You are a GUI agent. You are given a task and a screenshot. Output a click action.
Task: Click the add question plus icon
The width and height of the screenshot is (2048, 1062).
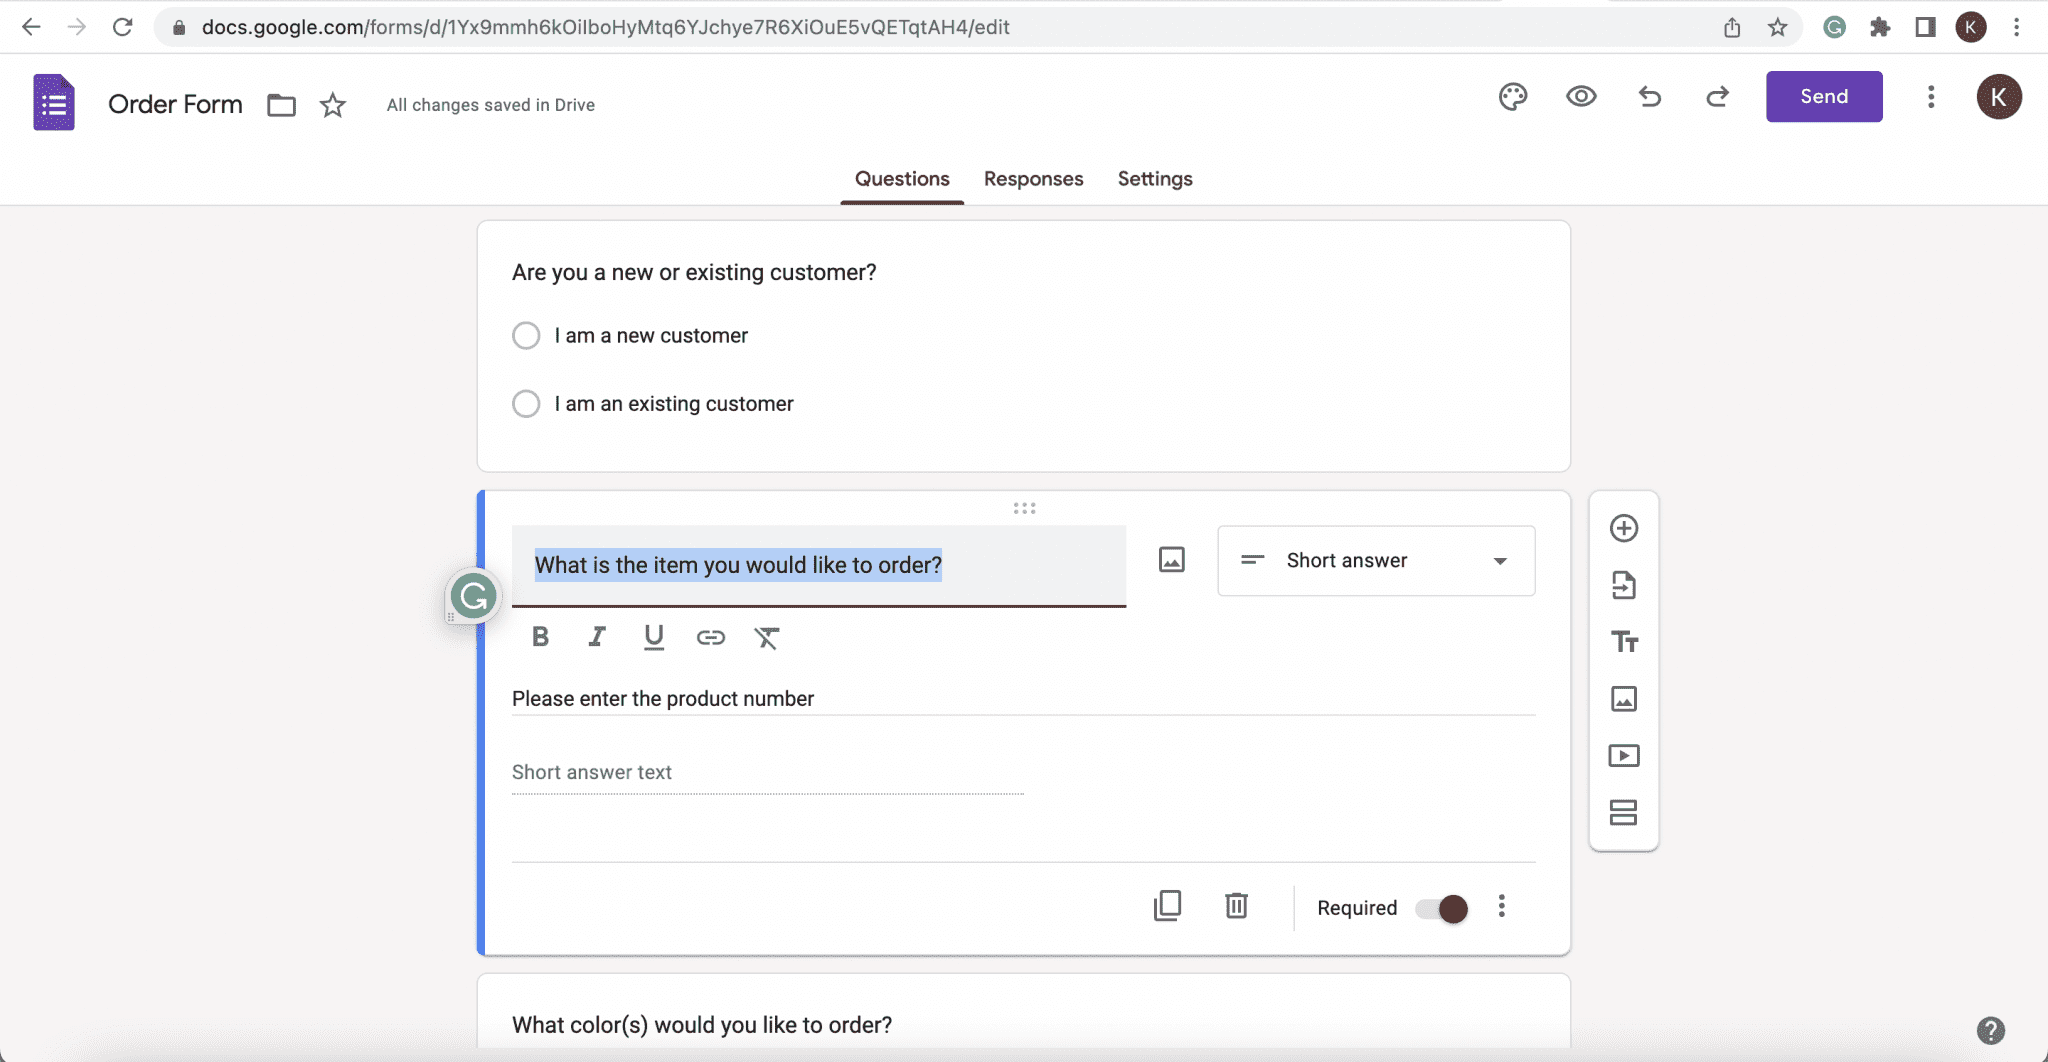tap(1624, 528)
